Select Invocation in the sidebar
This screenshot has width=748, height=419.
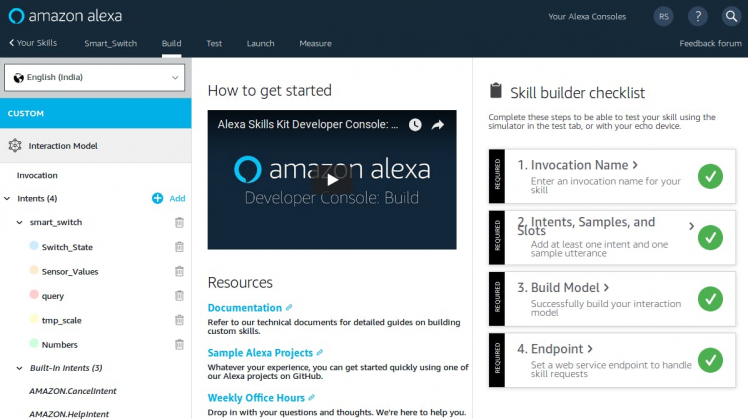[37, 175]
